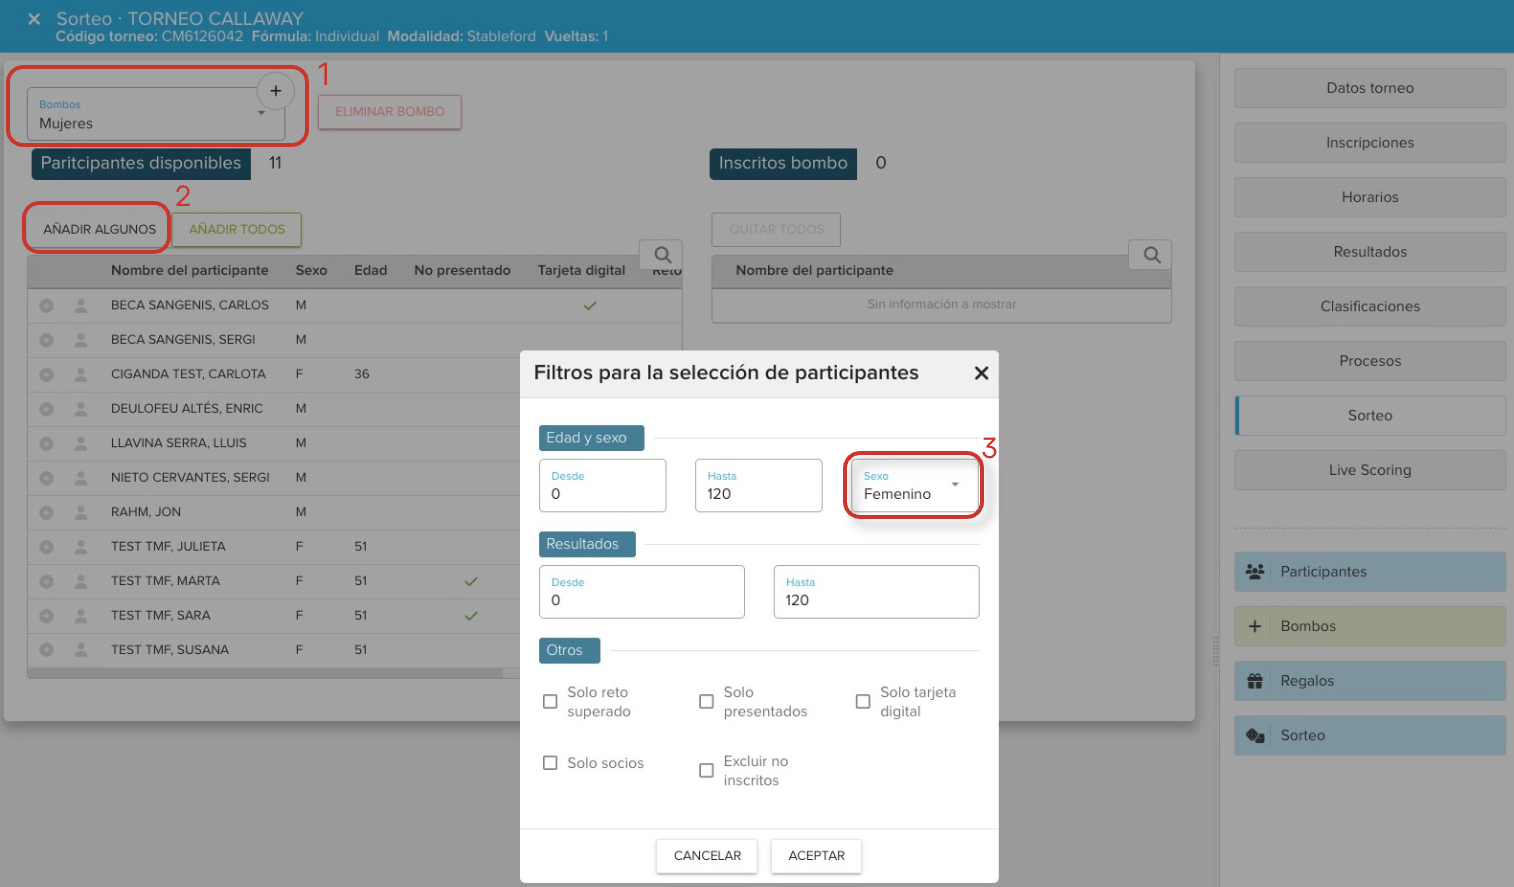Tick the Solo socios checkbox
Image resolution: width=1514 pixels, height=887 pixels.
click(x=550, y=763)
